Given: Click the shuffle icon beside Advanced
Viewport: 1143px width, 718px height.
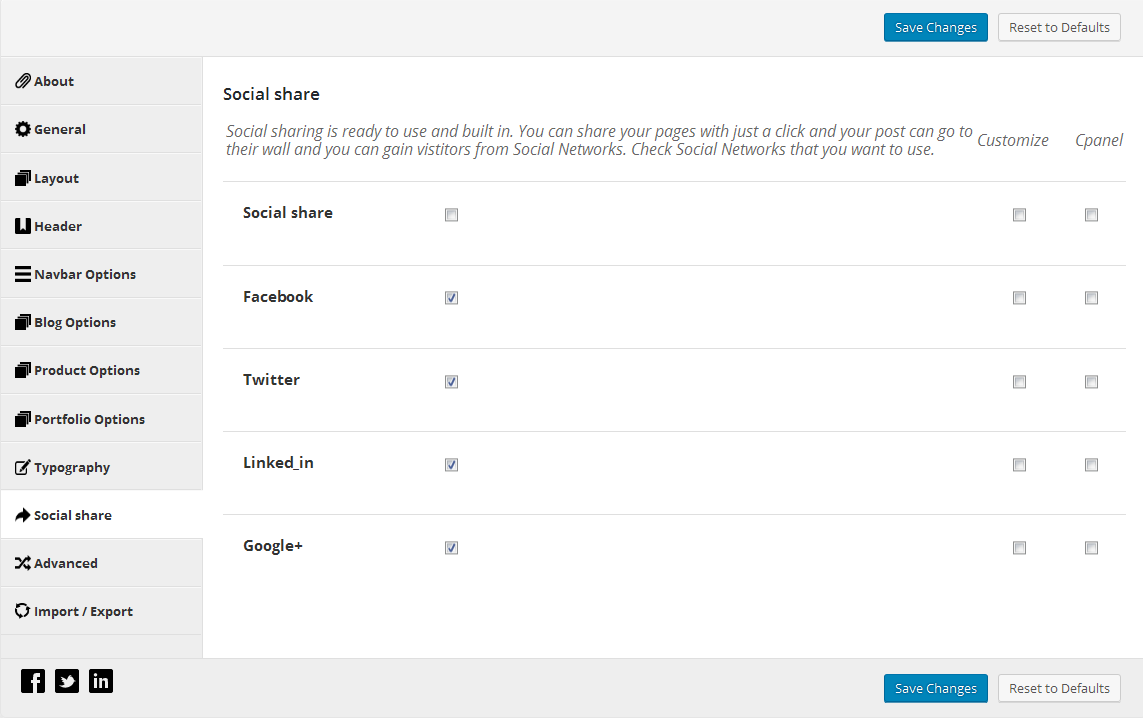Looking at the screenshot, I should (x=23, y=563).
